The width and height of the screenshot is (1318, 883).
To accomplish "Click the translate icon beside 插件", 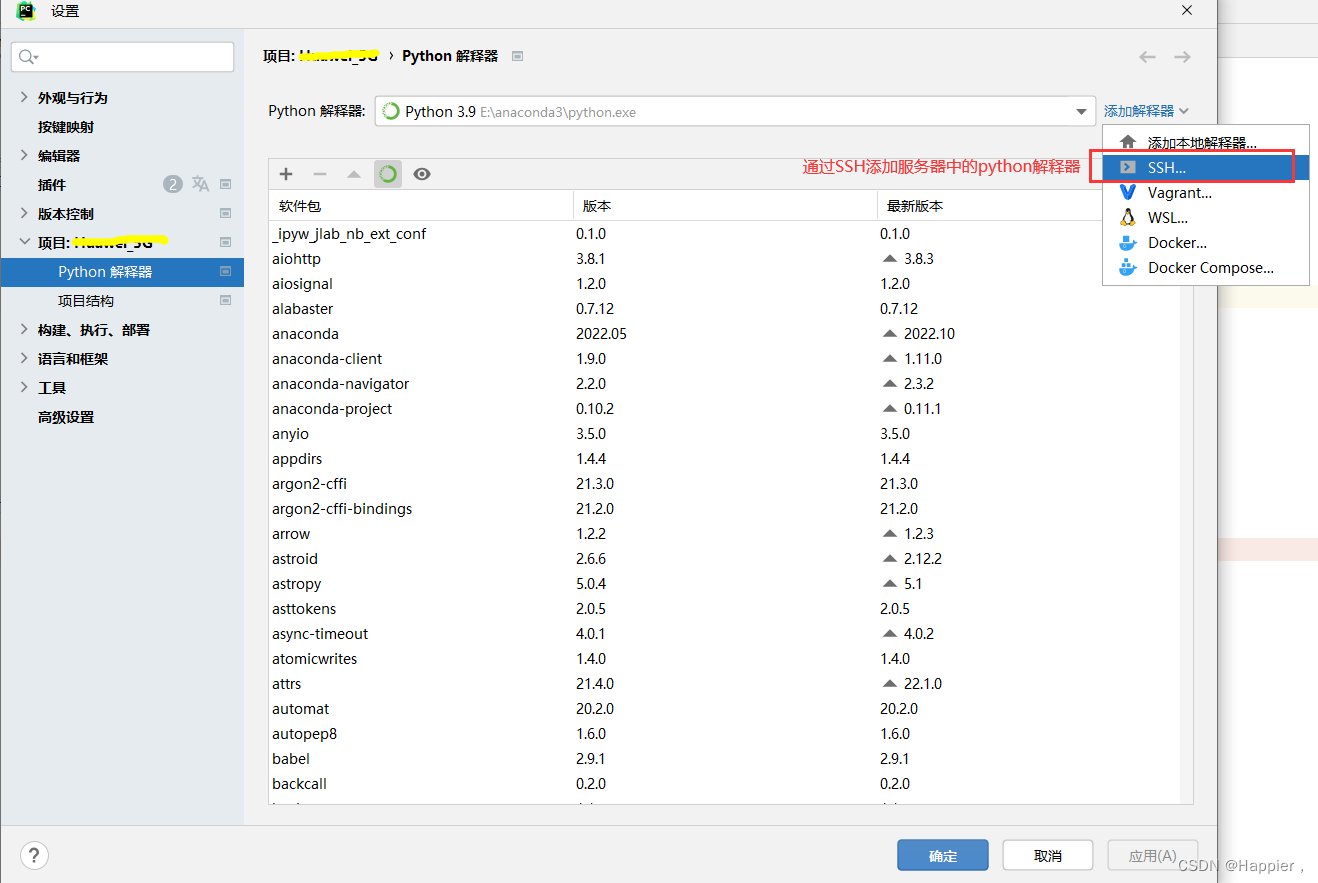I will pos(200,184).
